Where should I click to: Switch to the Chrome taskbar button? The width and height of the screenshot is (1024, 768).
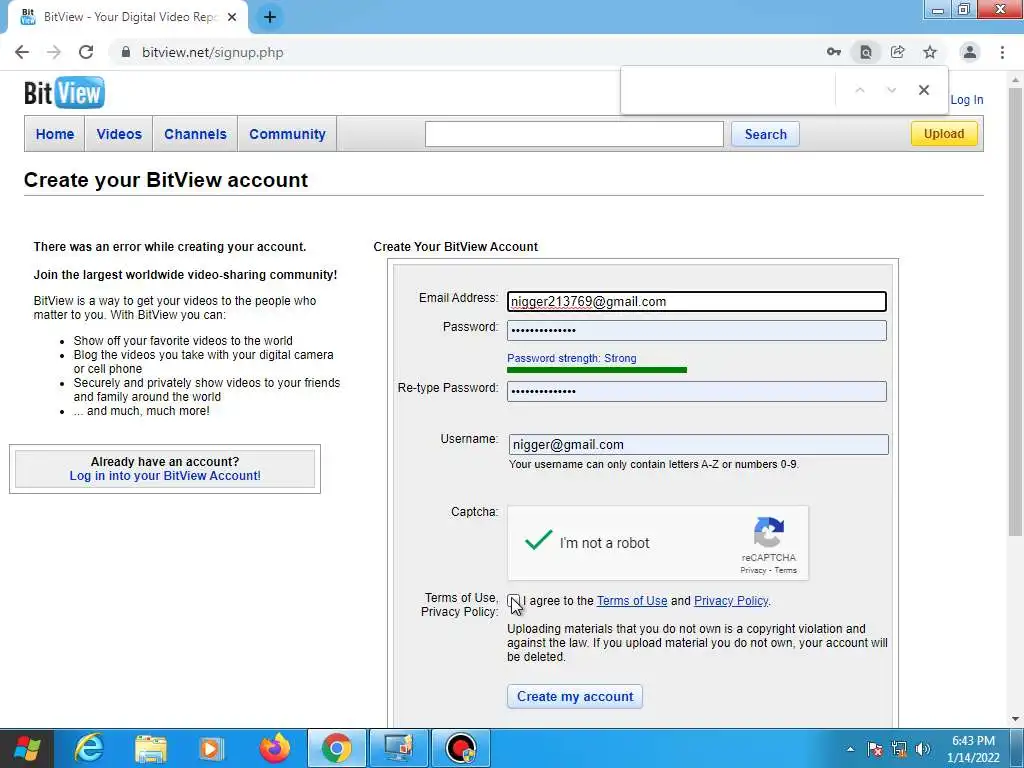(336, 748)
